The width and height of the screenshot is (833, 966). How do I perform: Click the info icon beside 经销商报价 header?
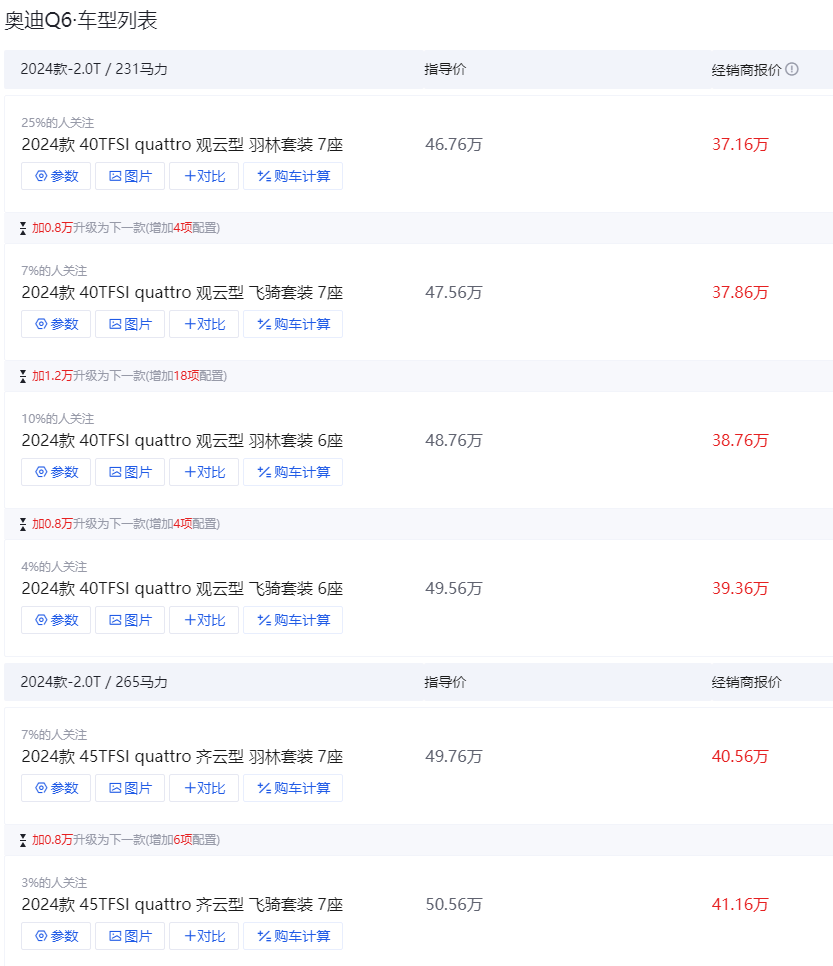point(792,69)
